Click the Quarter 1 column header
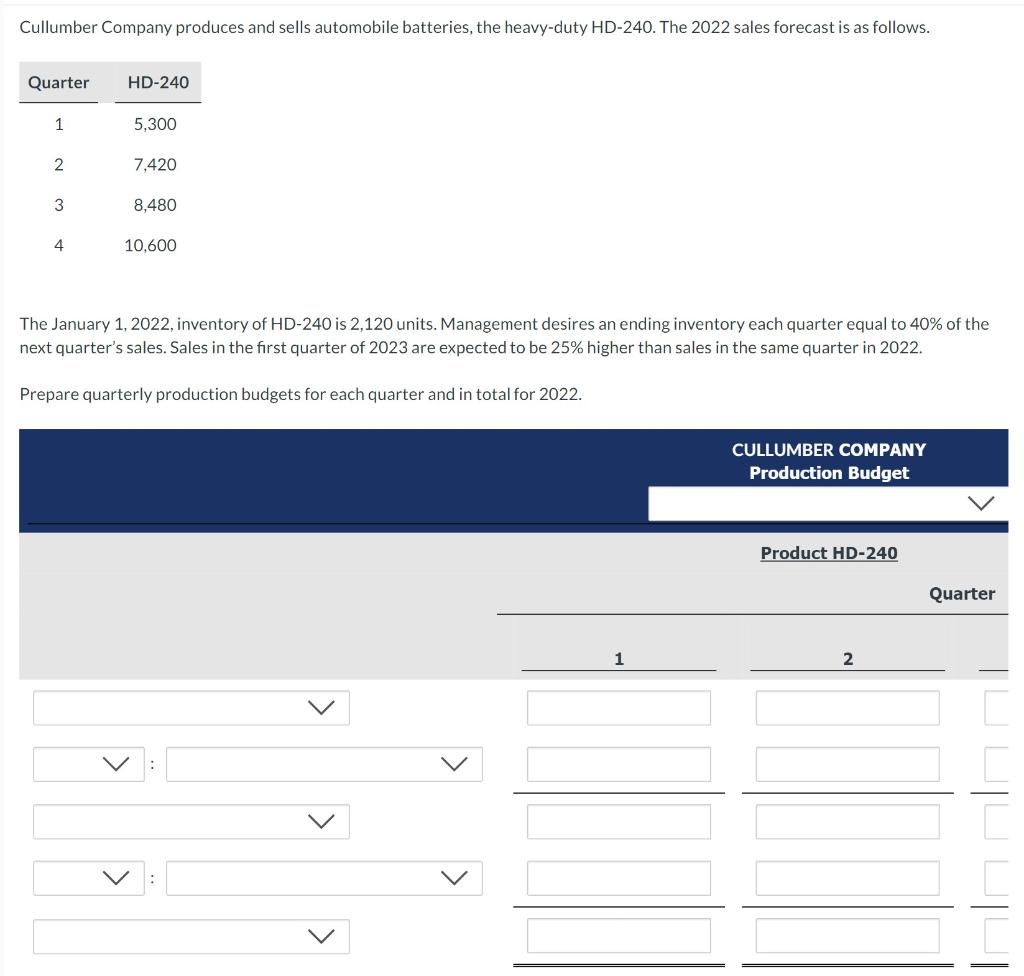1024x976 pixels. coord(619,659)
